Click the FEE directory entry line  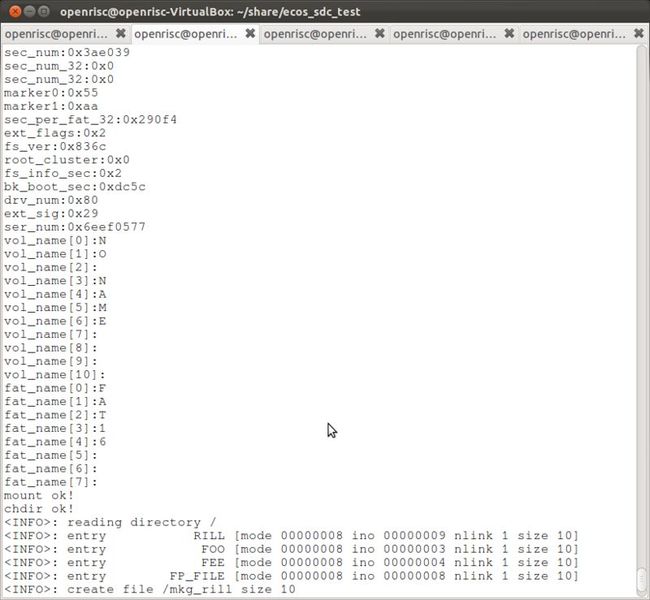(x=291, y=563)
